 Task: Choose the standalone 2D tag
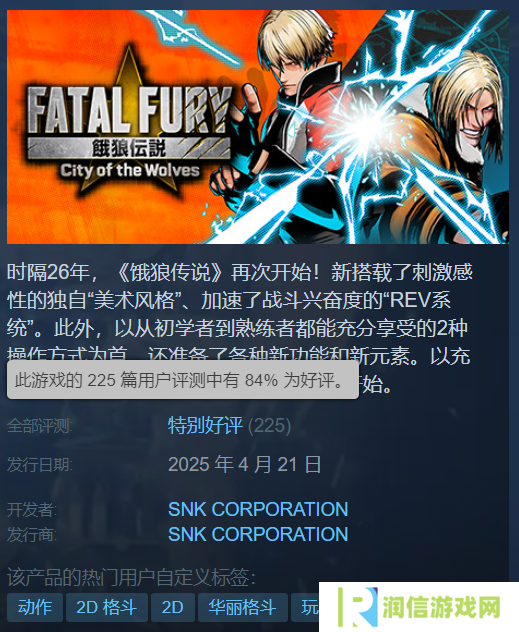pyautogui.click(x=173, y=607)
